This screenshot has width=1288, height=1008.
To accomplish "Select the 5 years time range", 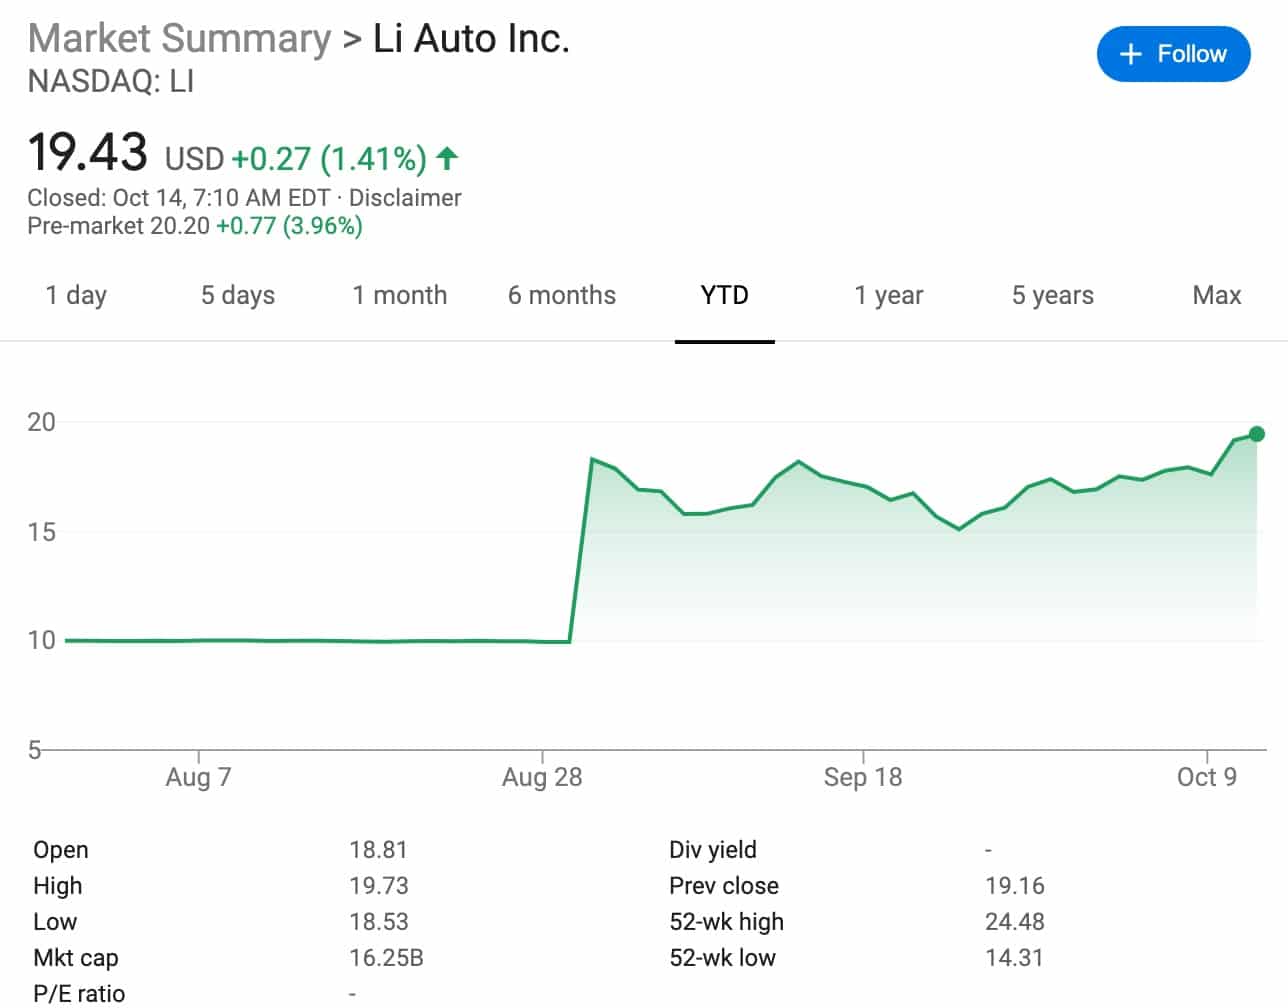I will coord(1051,295).
